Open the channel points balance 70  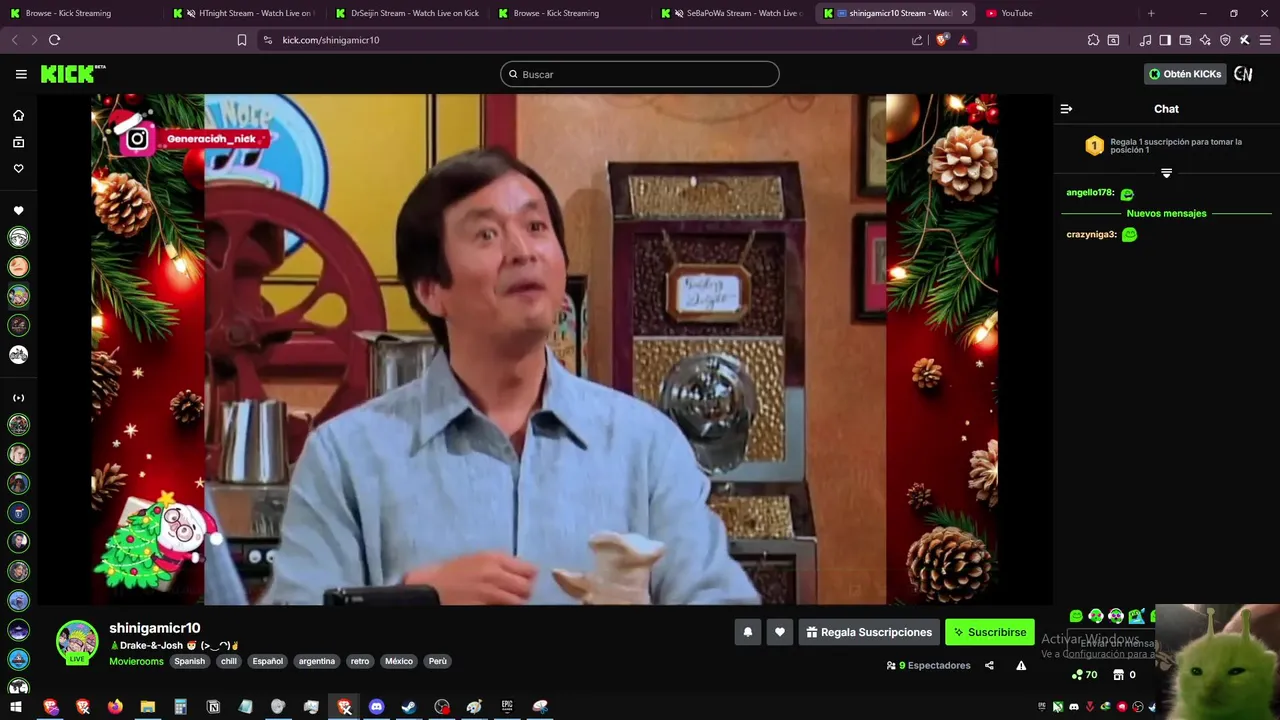[1084, 675]
